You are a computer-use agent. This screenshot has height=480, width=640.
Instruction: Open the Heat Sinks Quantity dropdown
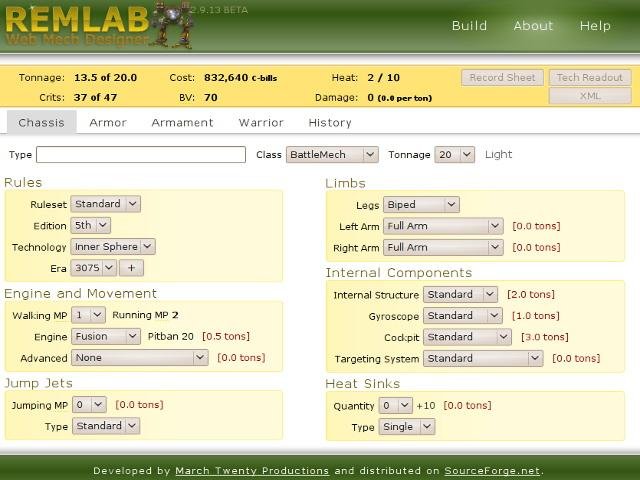(395, 405)
